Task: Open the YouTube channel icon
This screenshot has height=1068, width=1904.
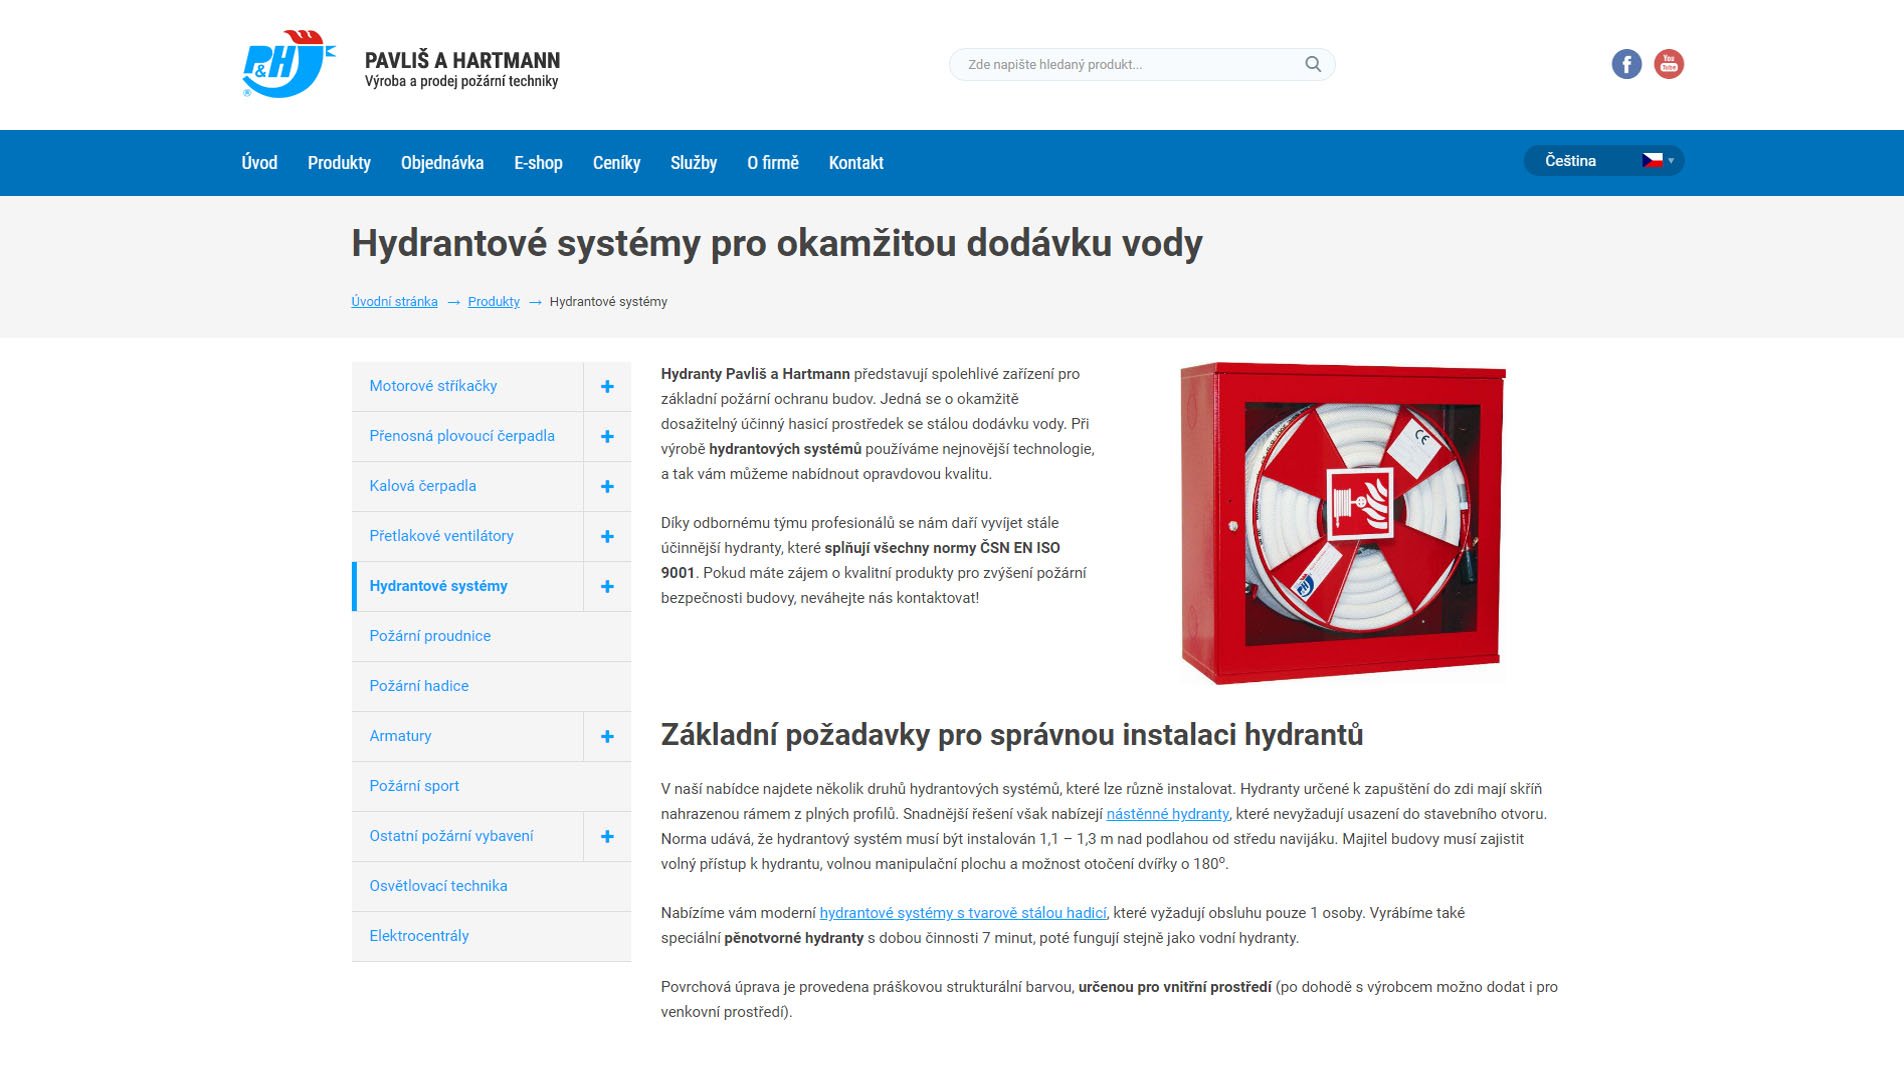Action: [x=1668, y=64]
